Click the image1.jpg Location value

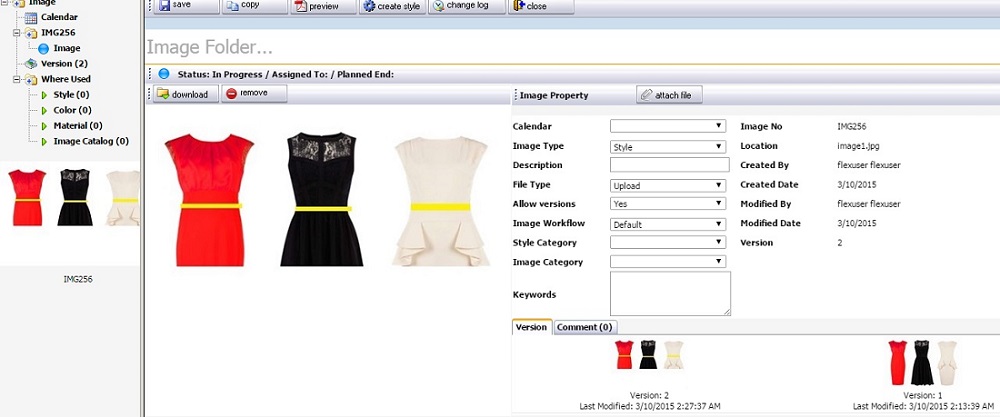click(x=858, y=146)
